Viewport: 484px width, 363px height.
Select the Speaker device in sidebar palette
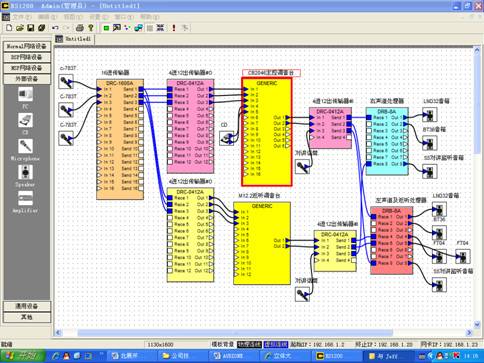(25, 176)
